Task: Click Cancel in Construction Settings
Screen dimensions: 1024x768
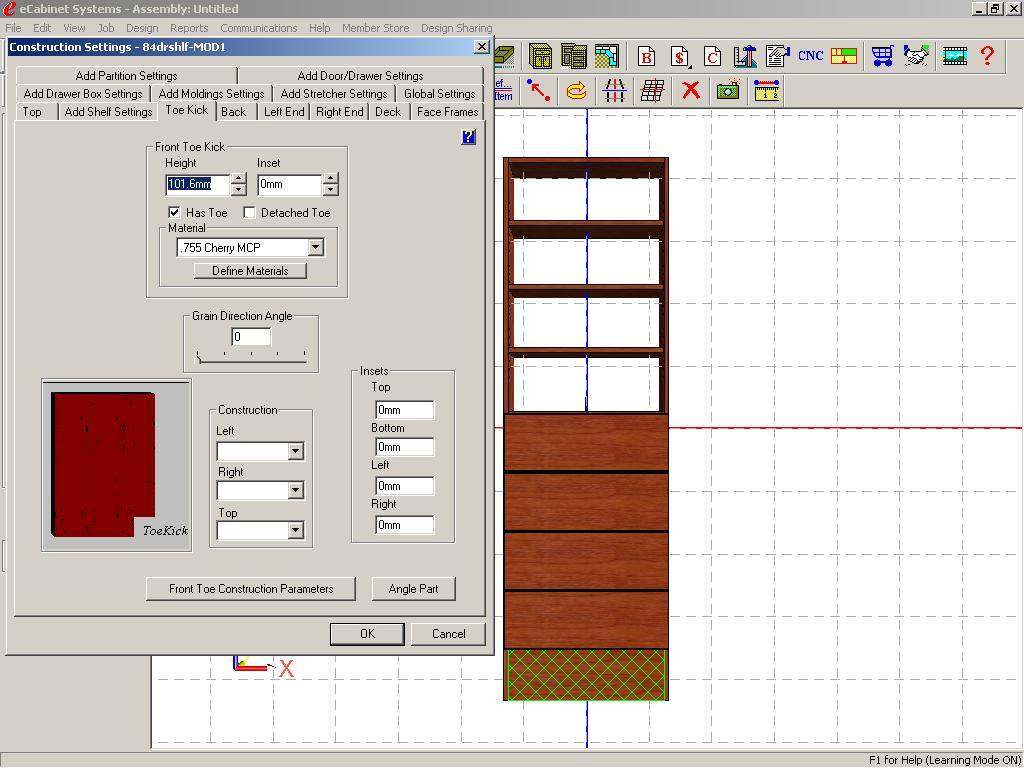Action: pos(449,633)
